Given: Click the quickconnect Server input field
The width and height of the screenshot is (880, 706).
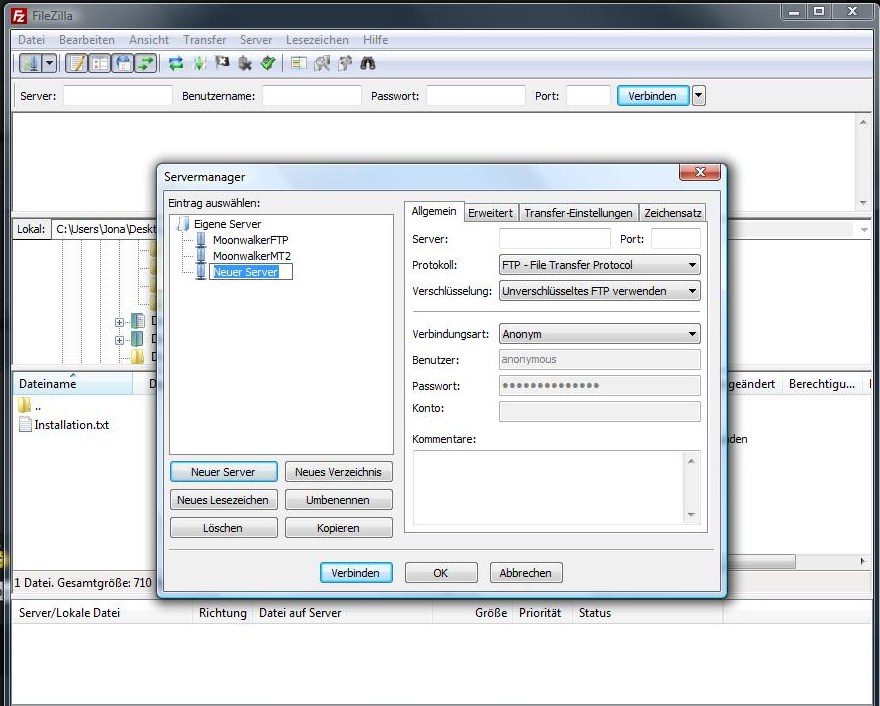Looking at the screenshot, I should (x=118, y=96).
